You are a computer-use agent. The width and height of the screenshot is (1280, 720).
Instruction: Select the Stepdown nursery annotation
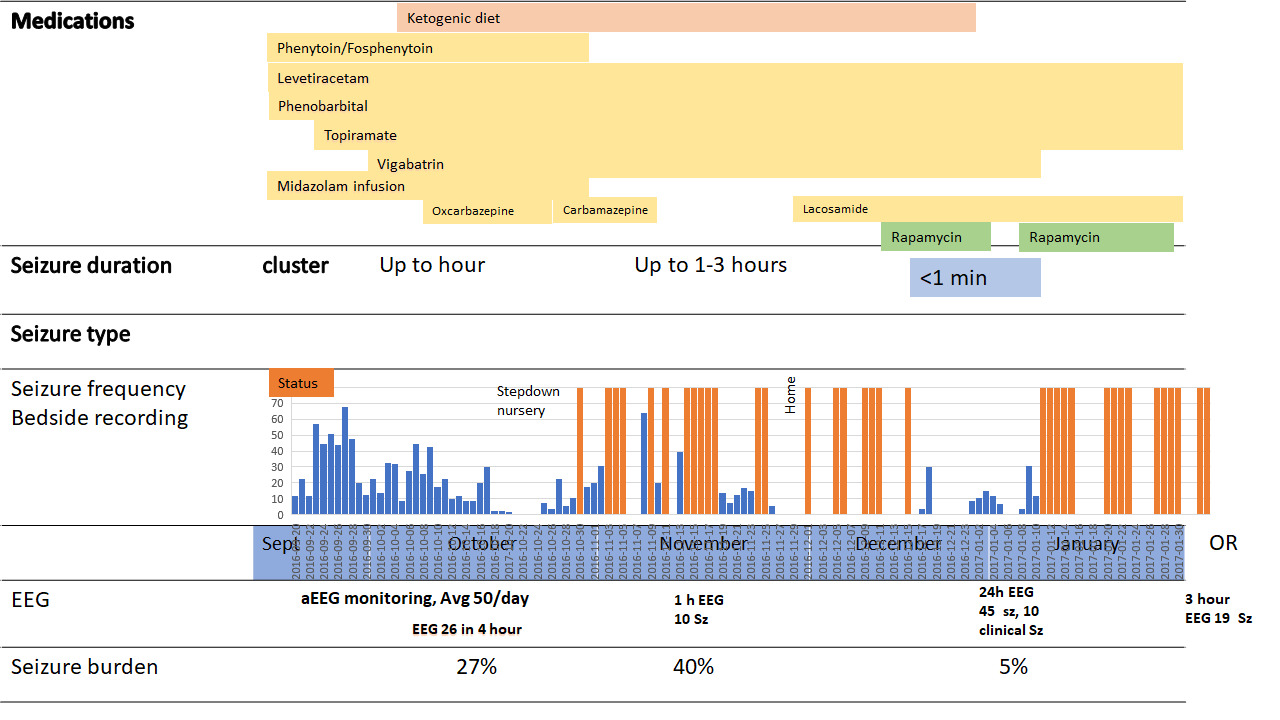point(528,400)
